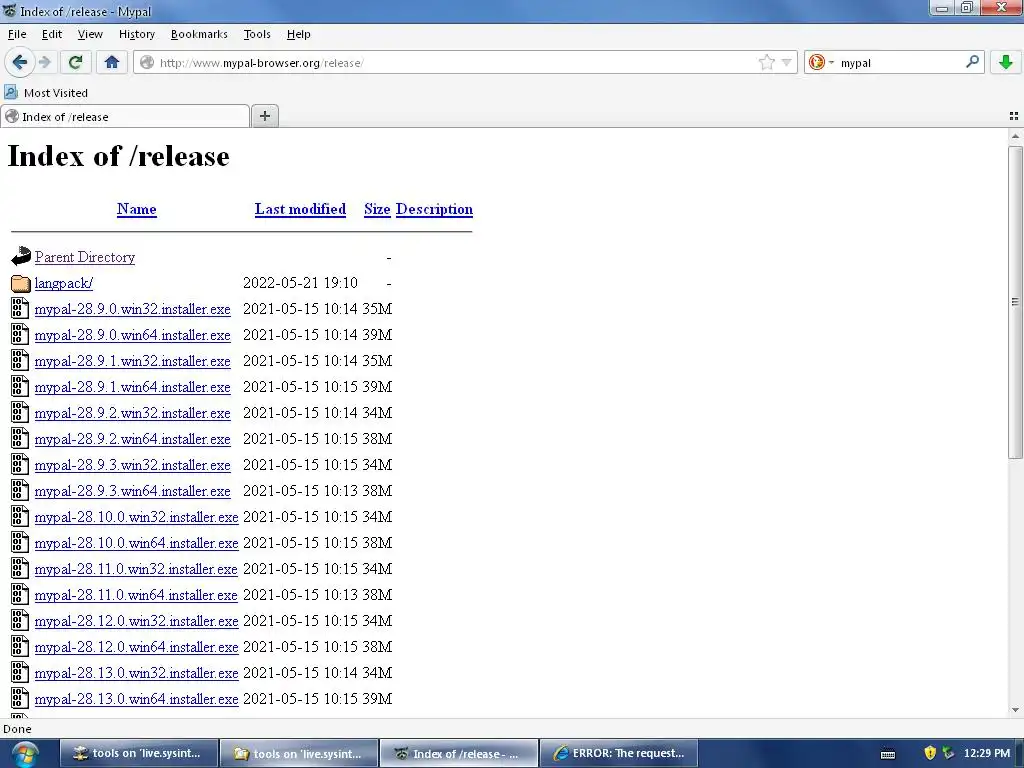
Task: Click the Forward arrow button
Action: pos(45,62)
